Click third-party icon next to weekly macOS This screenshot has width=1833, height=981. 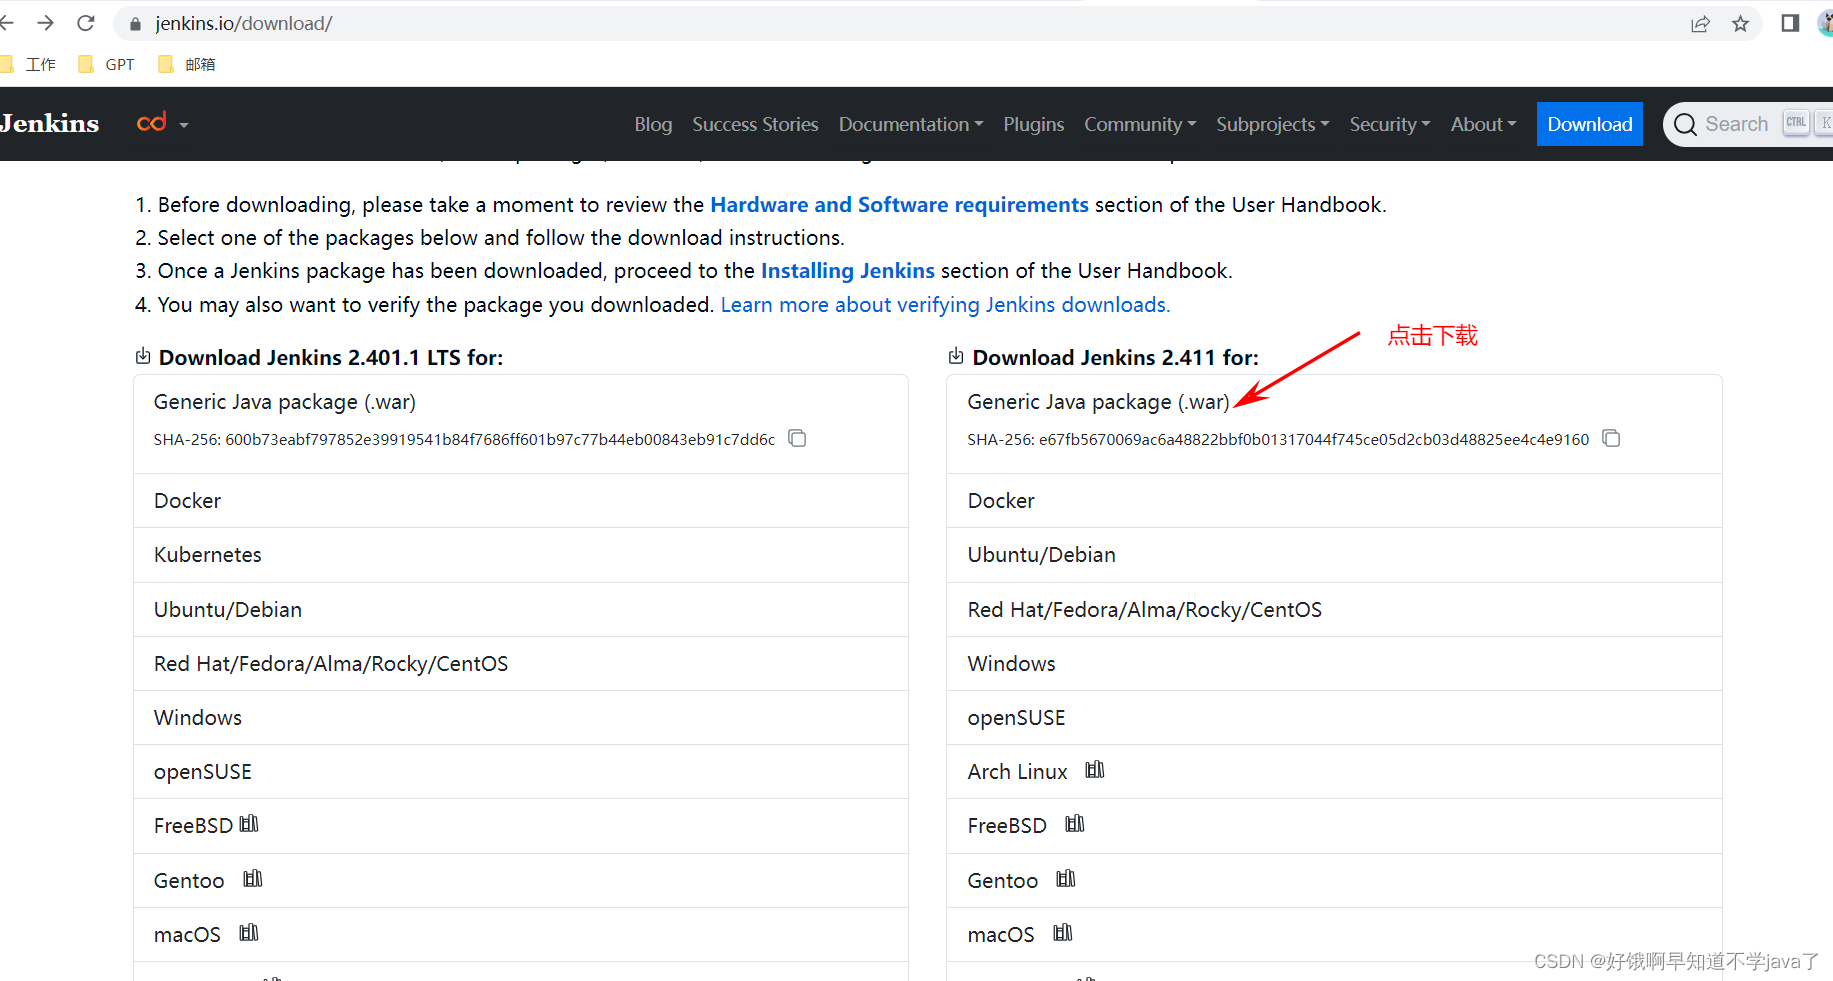1063,933
